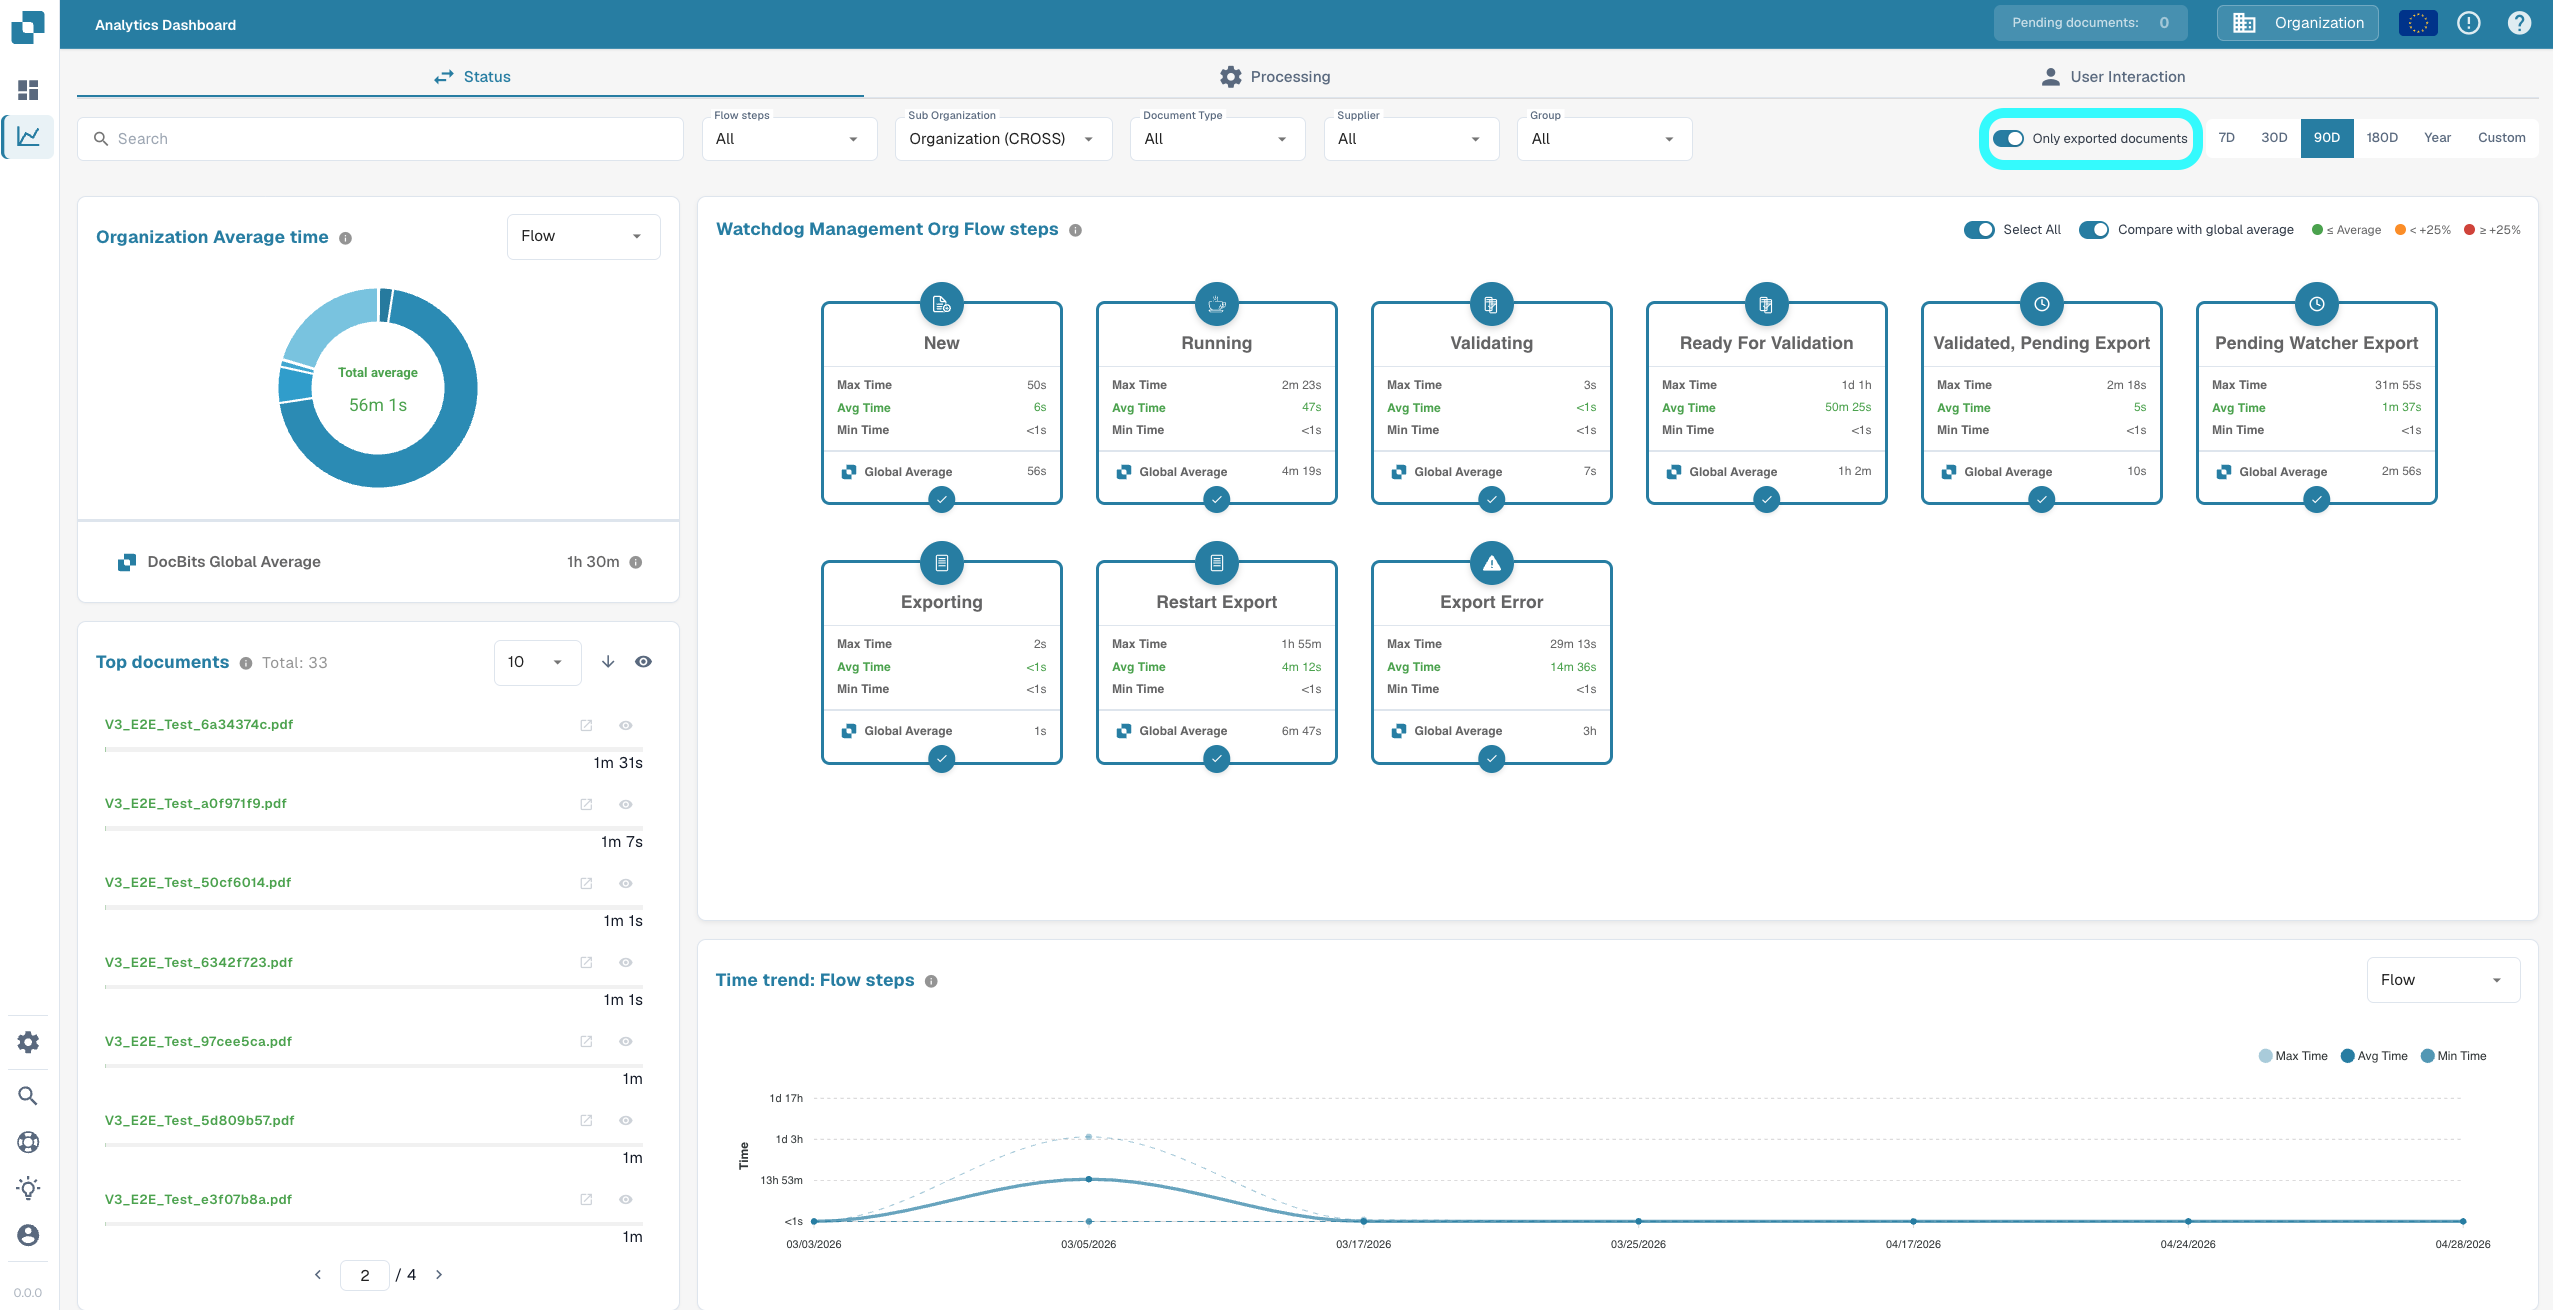Open V3_E2E_Test_a0f971f9.pdf document link
The image size is (2553, 1310).
click(x=196, y=803)
